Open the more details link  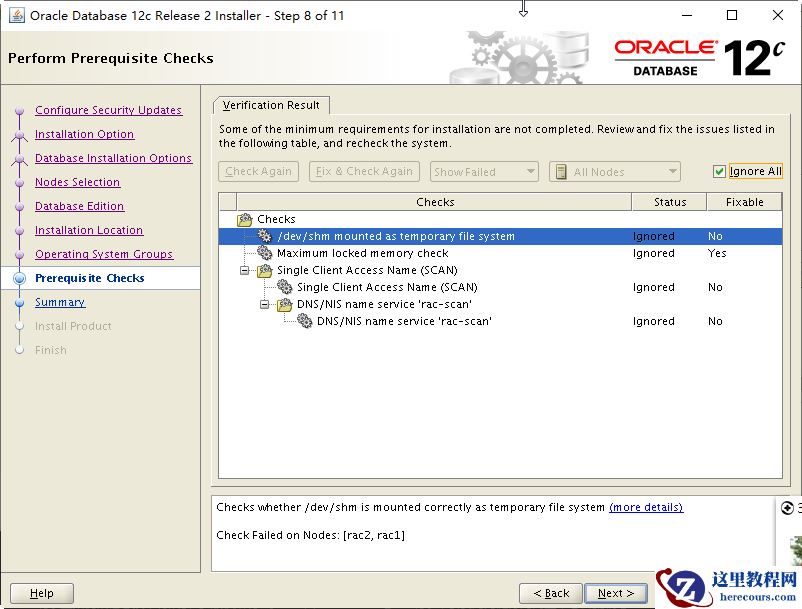point(646,507)
